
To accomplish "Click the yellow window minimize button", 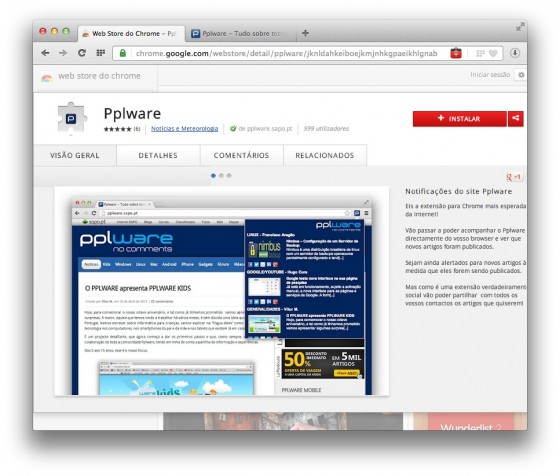I will (x=54, y=31).
